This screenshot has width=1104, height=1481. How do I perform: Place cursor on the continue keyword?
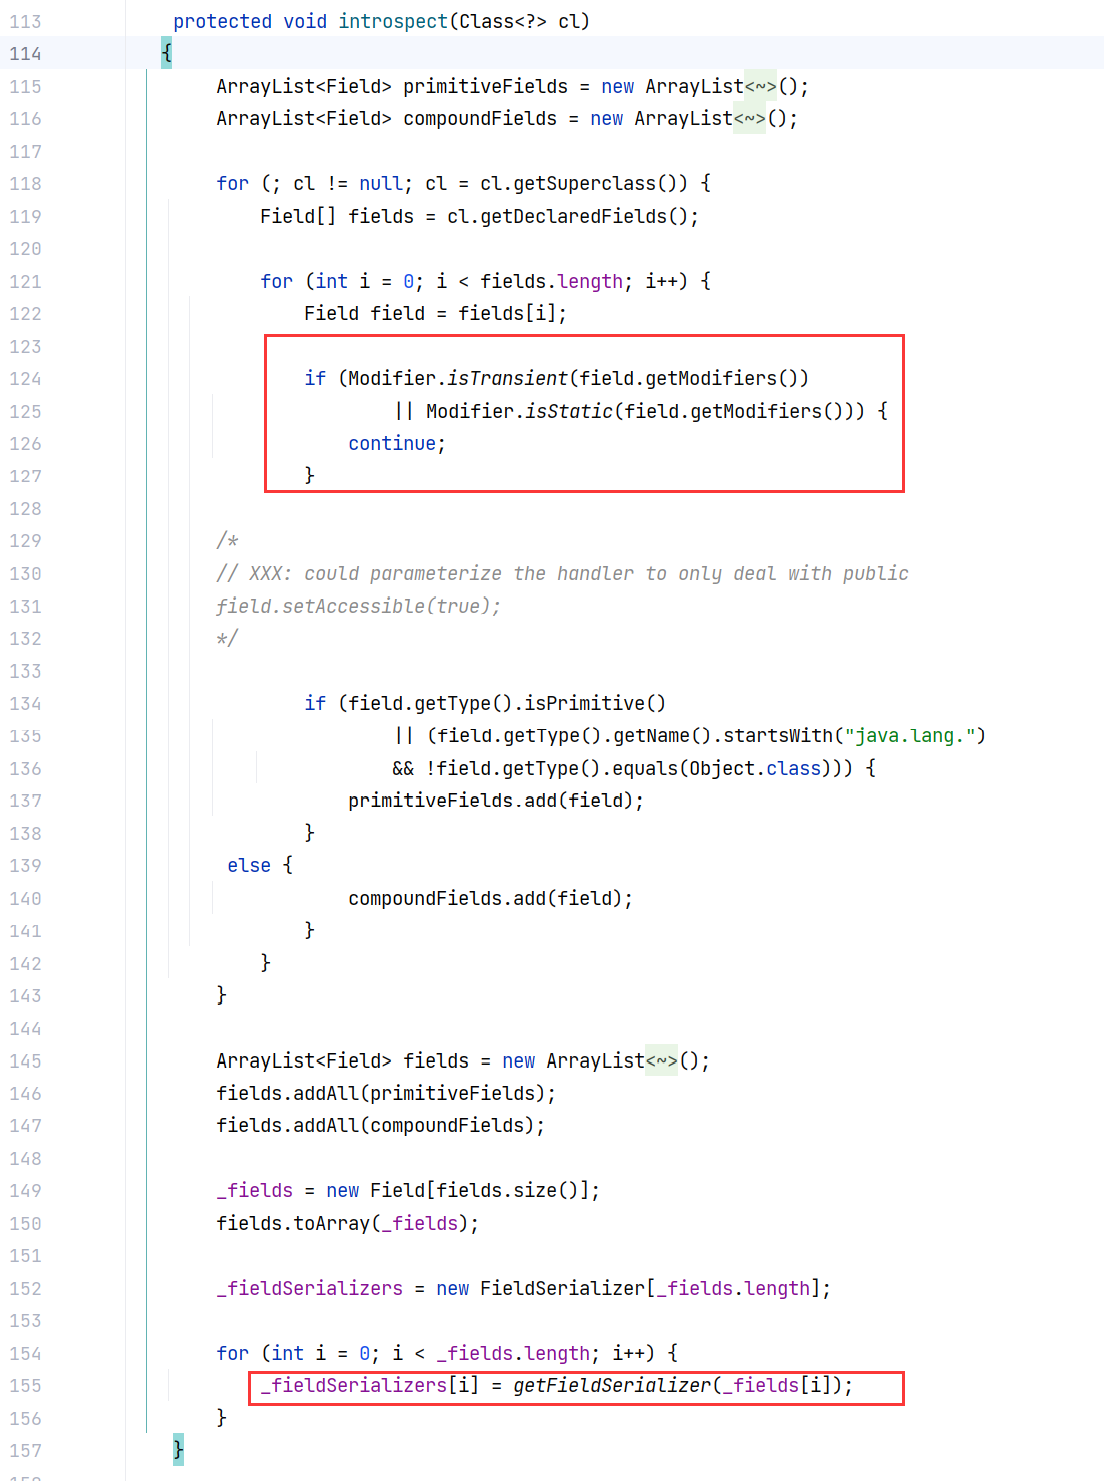(x=392, y=444)
